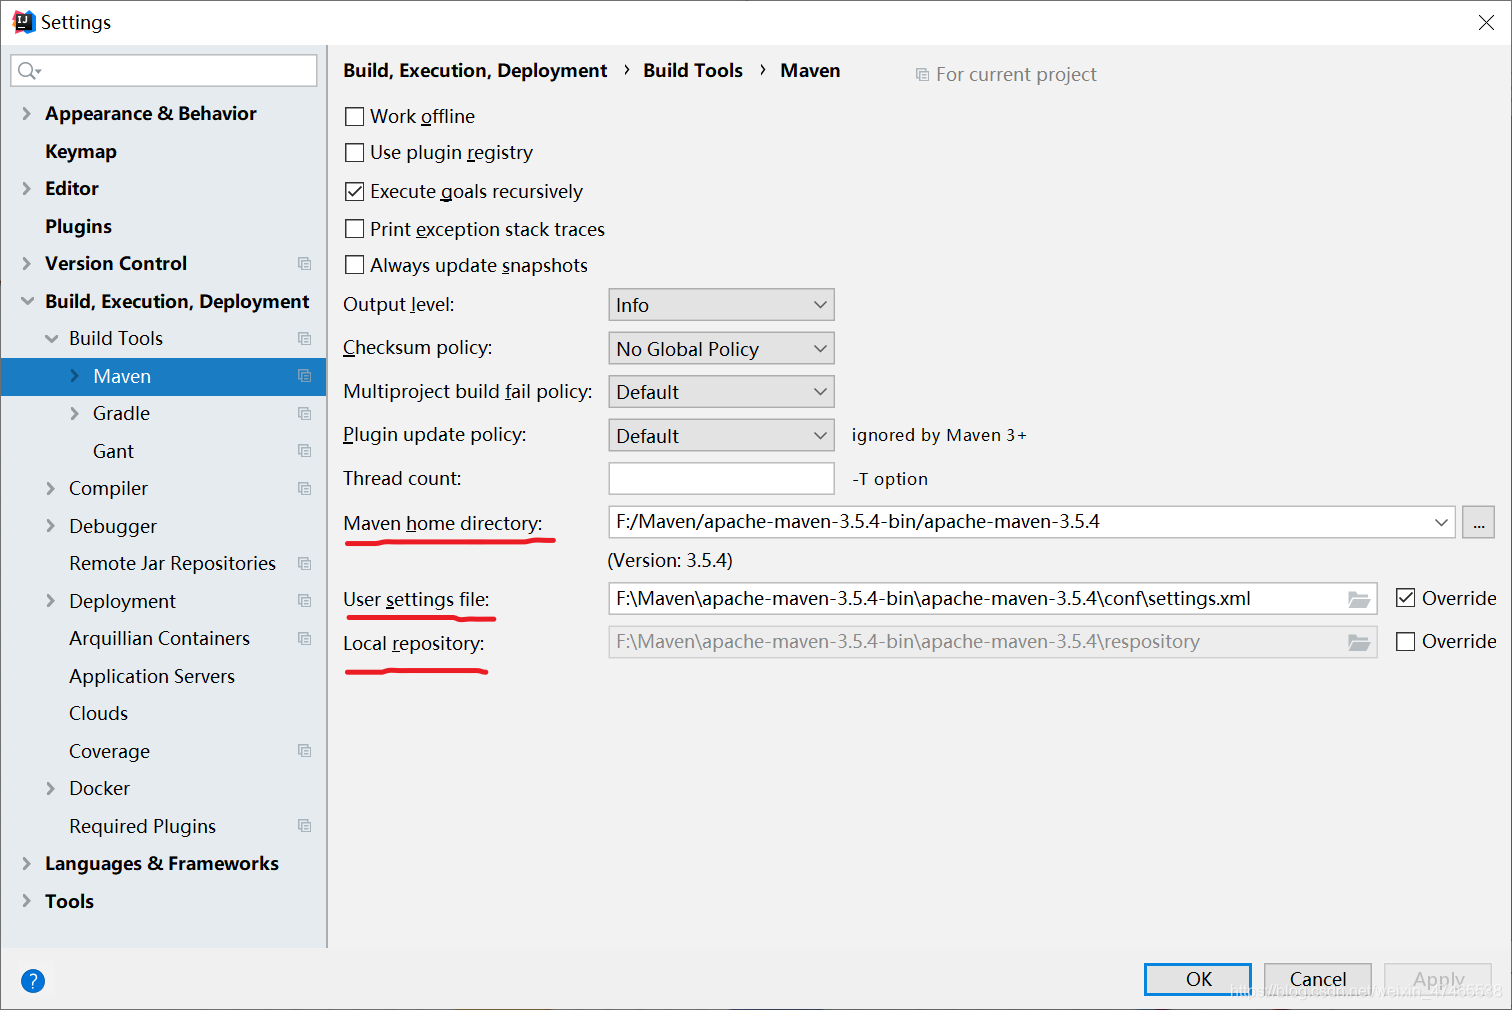The height and width of the screenshot is (1010, 1512).
Task: Expand the Docker node arrow
Action: click(51, 789)
